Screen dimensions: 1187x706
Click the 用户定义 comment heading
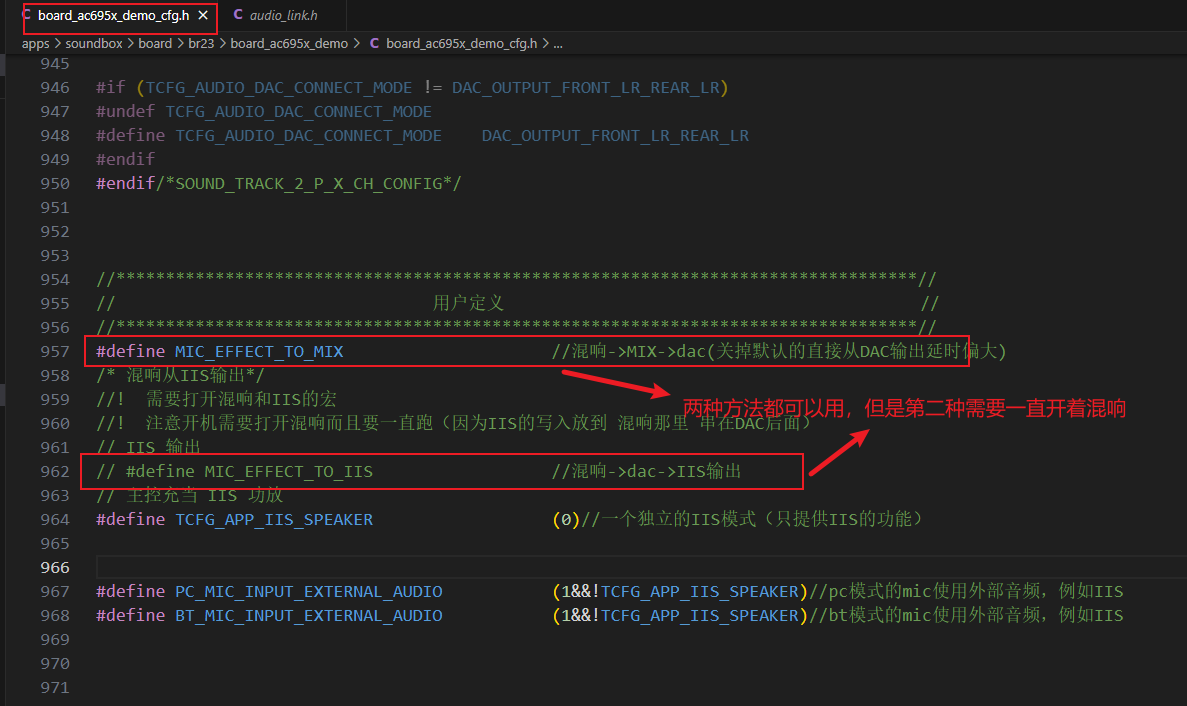pyautogui.click(x=468, y=303)
